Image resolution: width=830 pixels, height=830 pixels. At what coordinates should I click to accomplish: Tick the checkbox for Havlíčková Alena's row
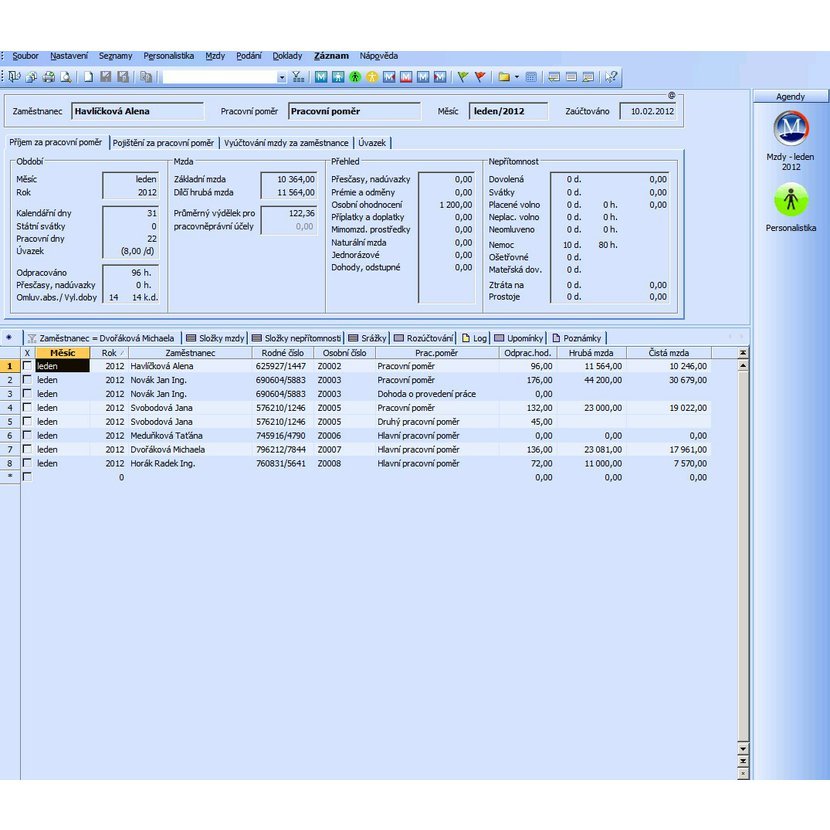27,366
